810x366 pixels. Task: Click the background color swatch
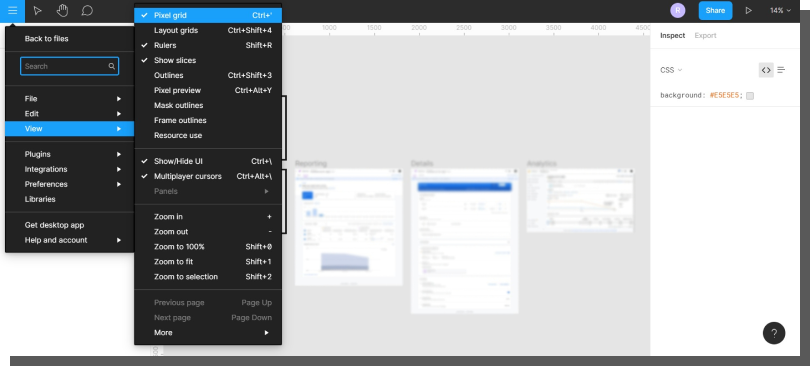pos(750,96)
